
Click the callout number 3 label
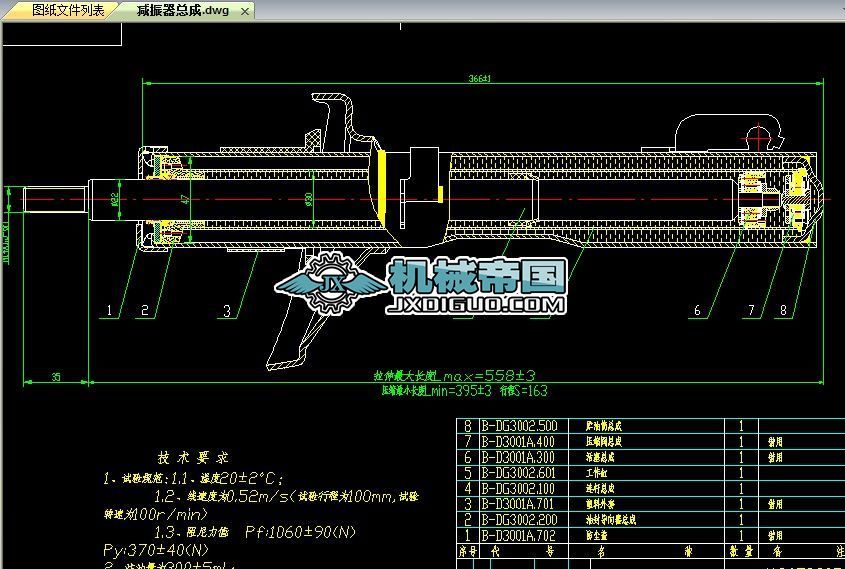(x=227, y=311)
